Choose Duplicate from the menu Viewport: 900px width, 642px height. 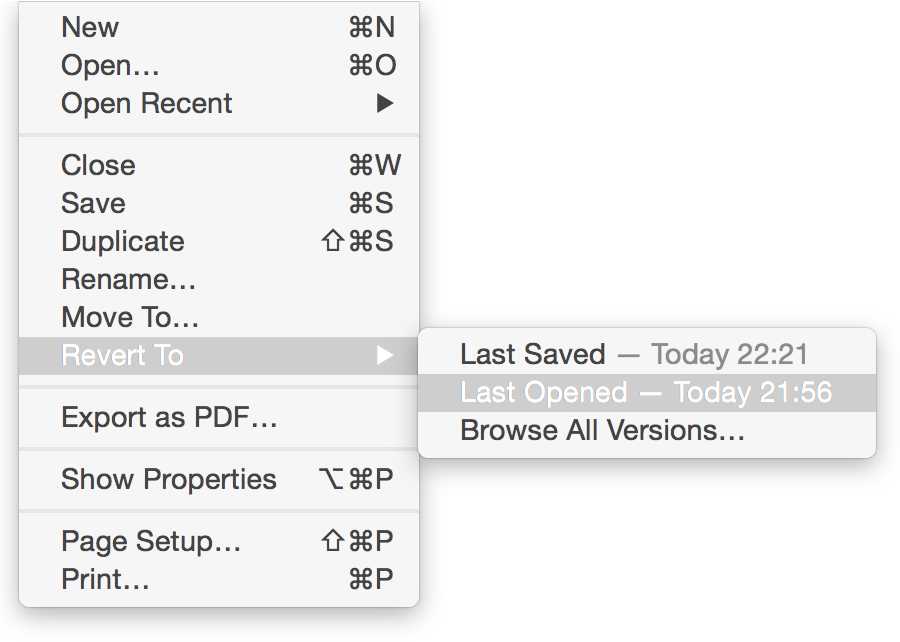(219, 241)
